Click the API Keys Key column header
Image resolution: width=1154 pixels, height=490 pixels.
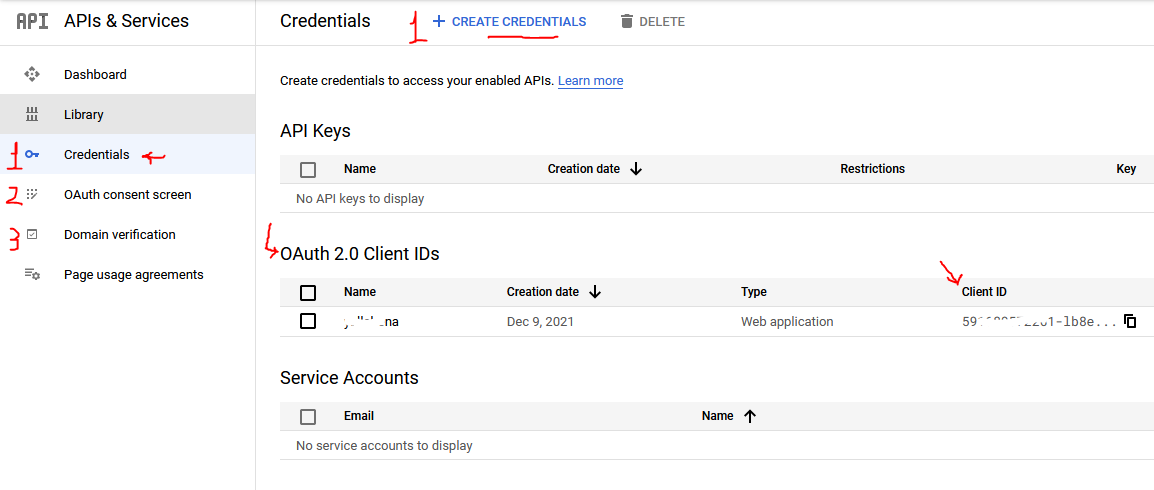click(x=1126, y=168)
